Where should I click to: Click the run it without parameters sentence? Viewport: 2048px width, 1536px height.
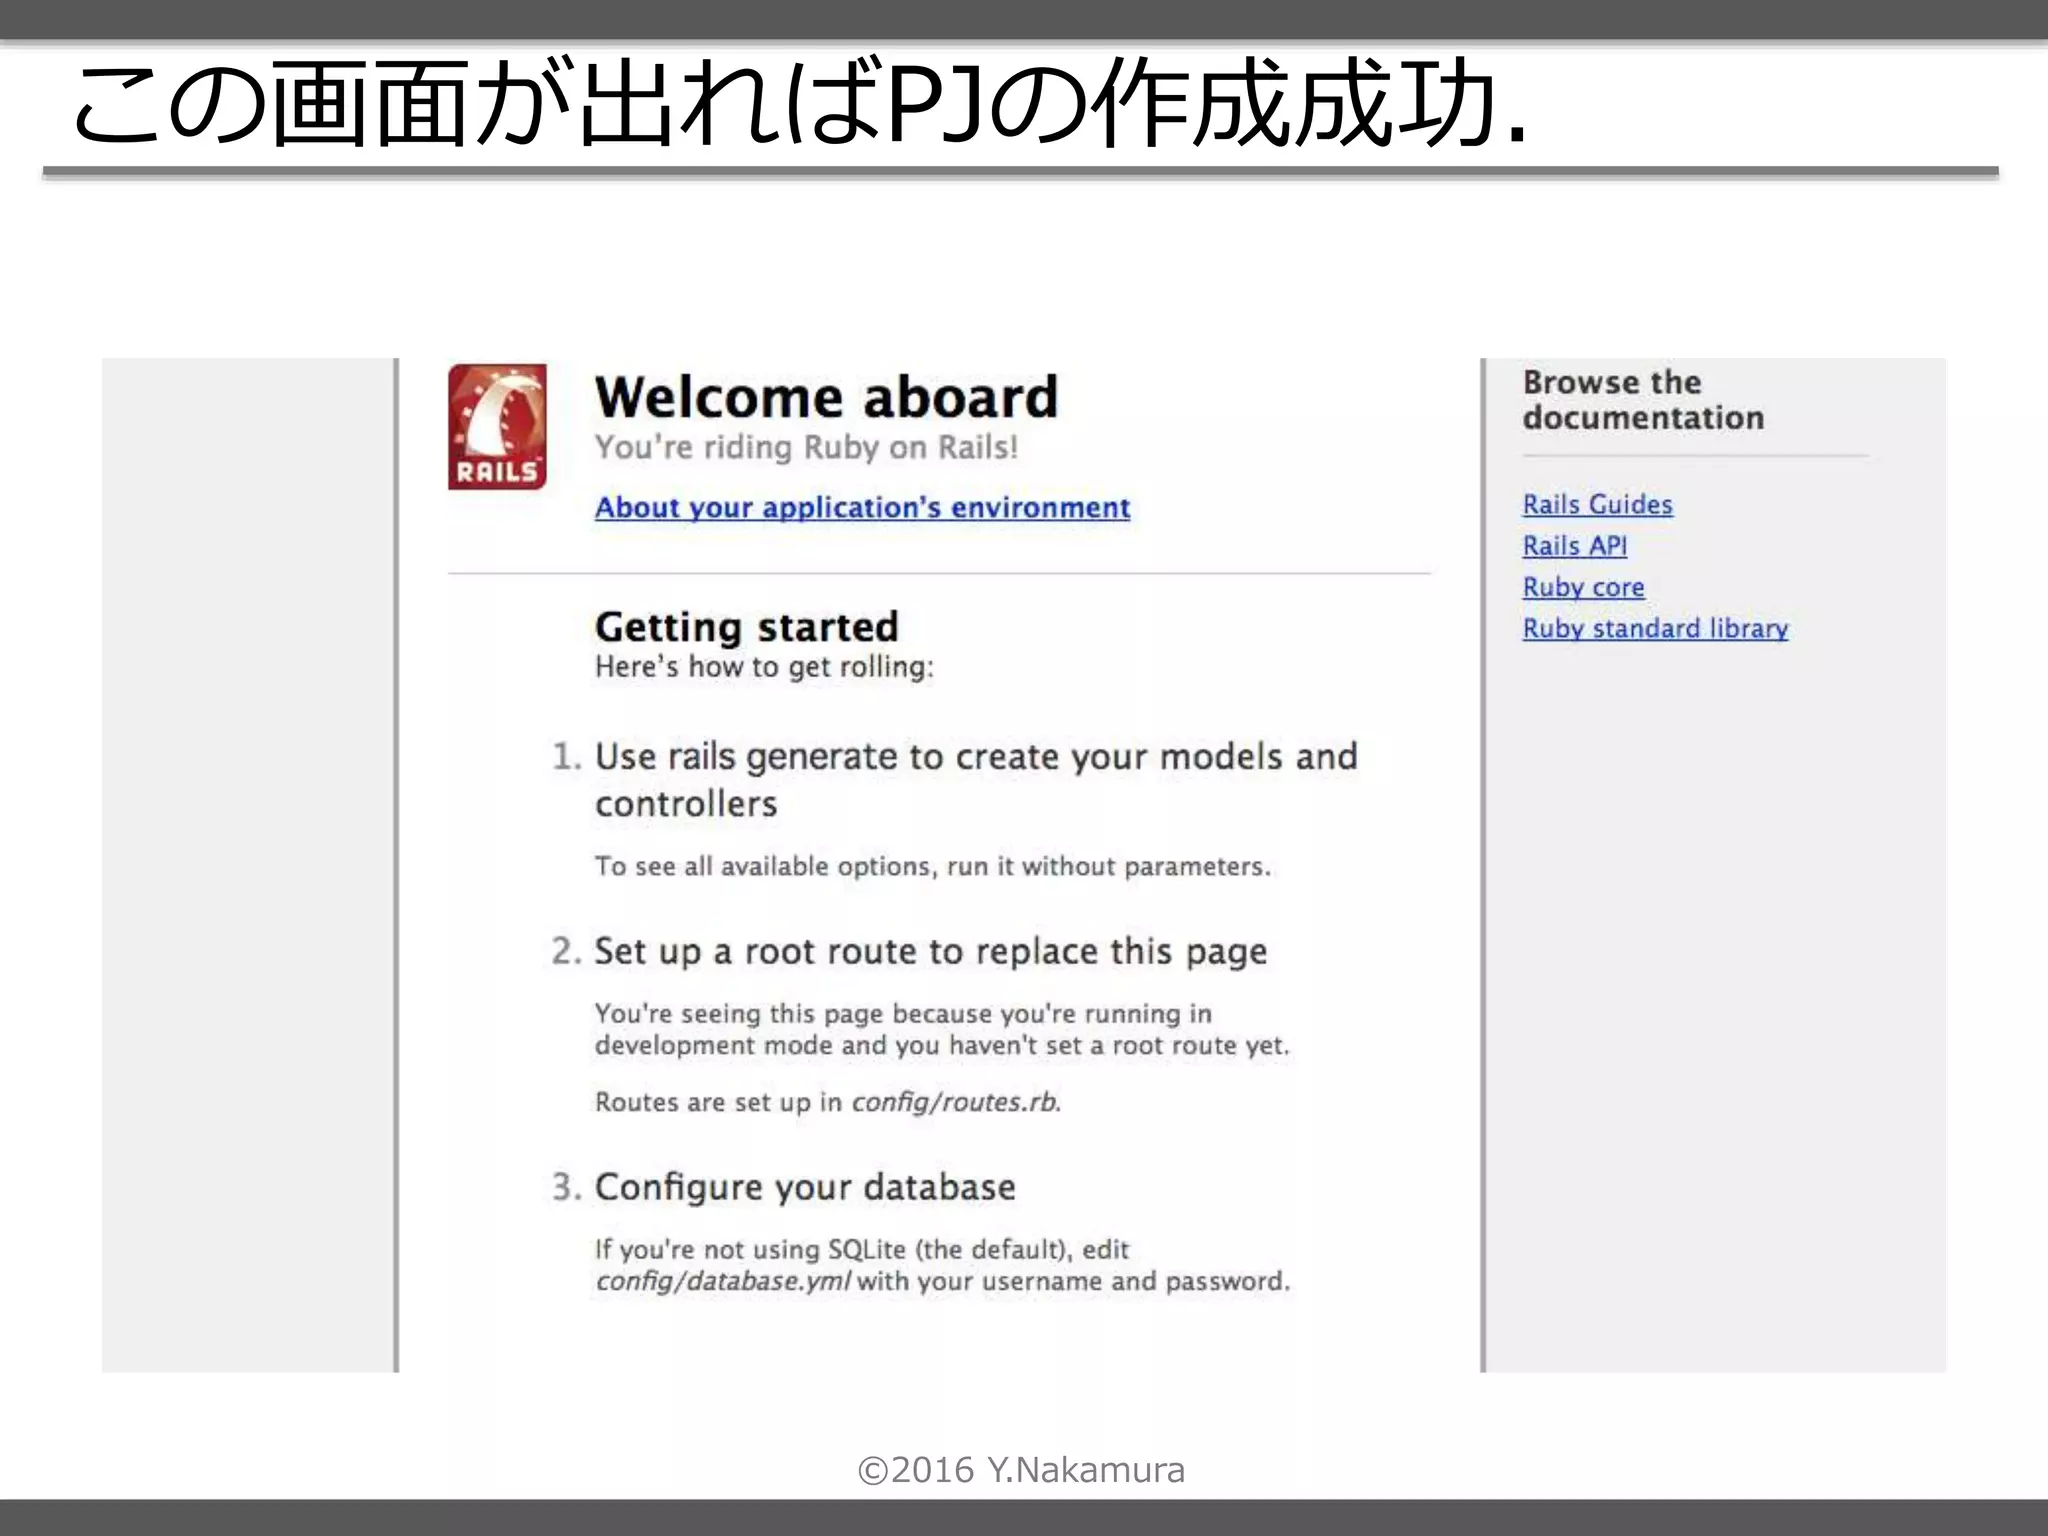[x=932, y=866]
